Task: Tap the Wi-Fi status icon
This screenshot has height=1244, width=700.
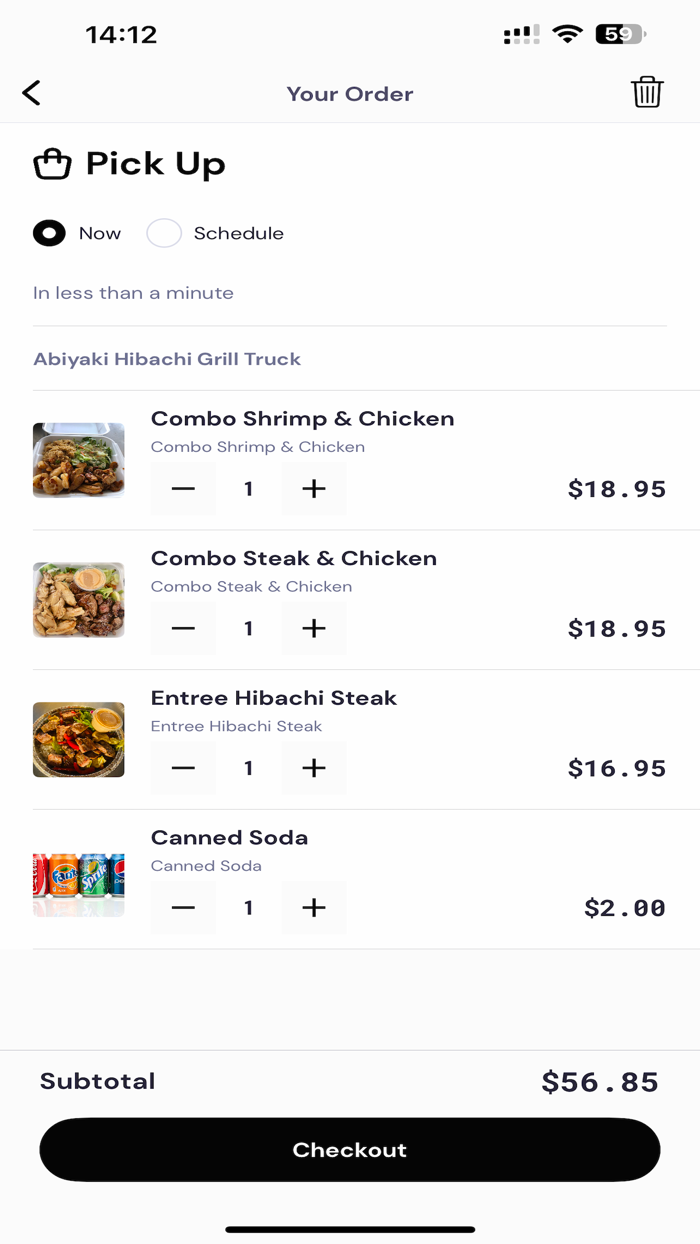Action: (x=568, y=33)
